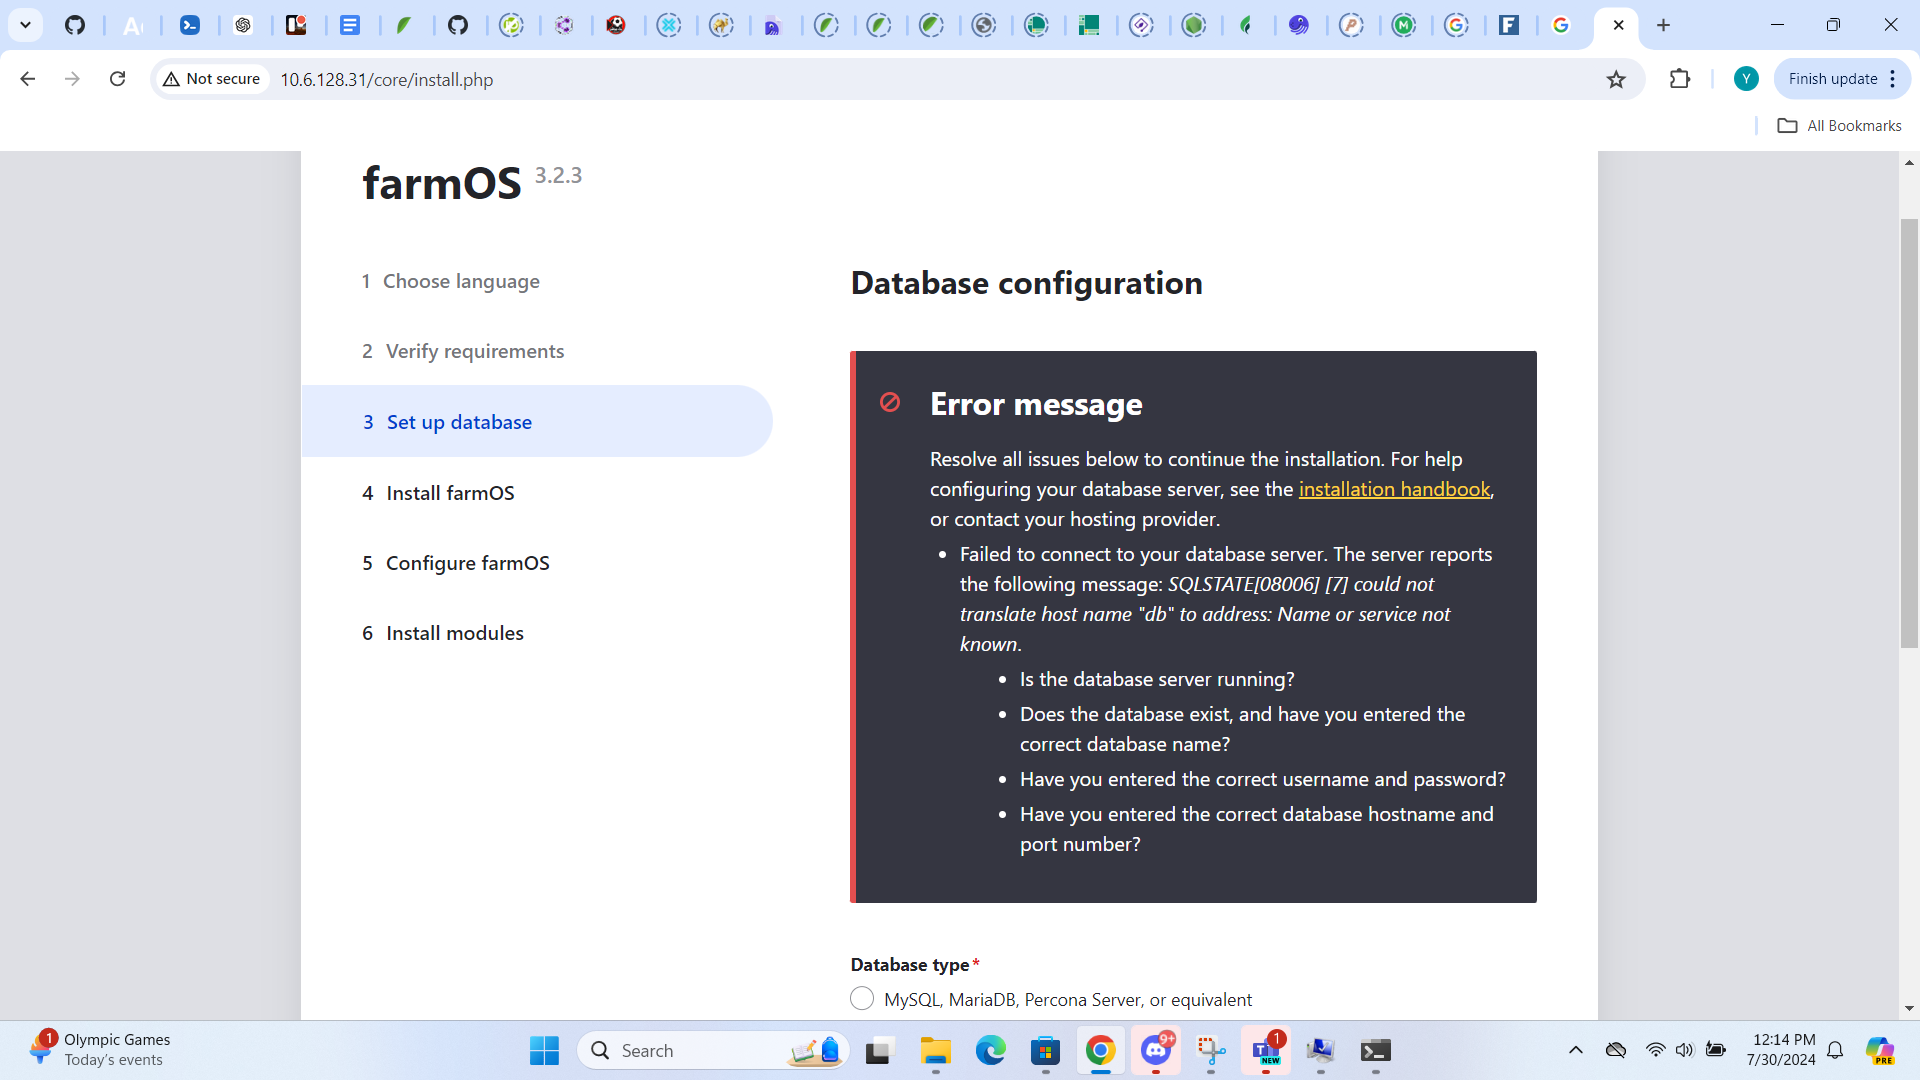Screen dimensions: 1920x1080
Task: Select MySQL, MariaDB, Percona Server radio option
Action: [862, 999]
